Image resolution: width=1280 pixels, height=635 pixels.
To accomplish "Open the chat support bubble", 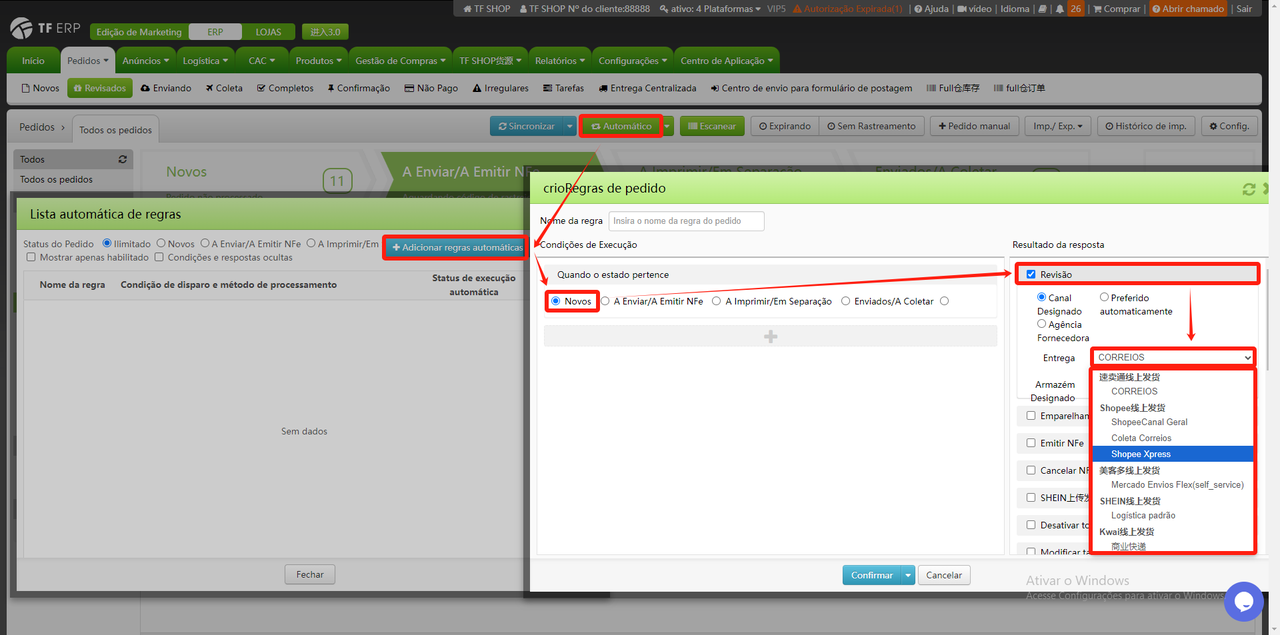I will pos(1243,601).
